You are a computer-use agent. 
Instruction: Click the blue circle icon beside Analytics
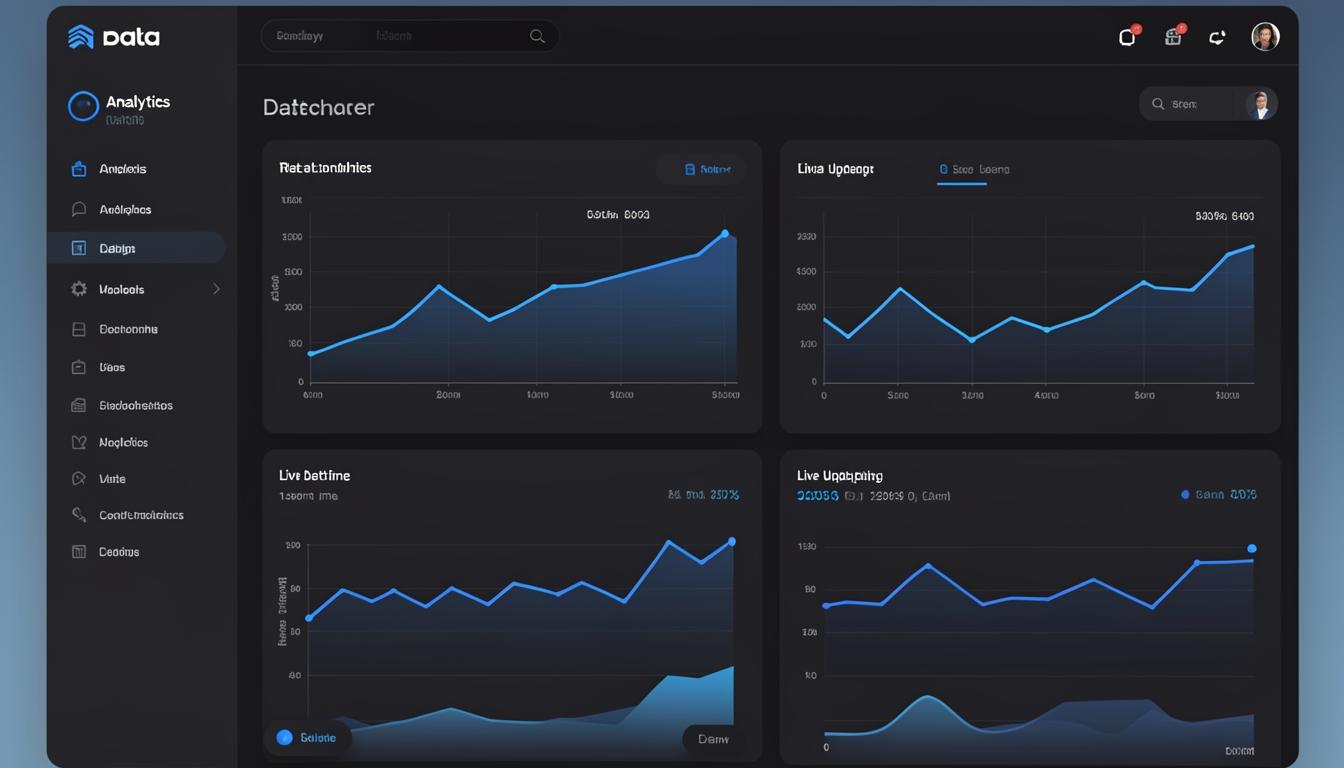pyautogui.click(x=83, y=106)
